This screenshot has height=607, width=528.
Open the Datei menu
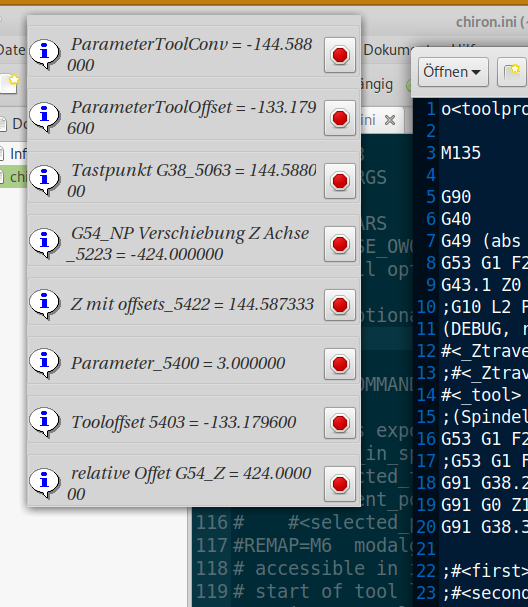[x=12, y=50]
